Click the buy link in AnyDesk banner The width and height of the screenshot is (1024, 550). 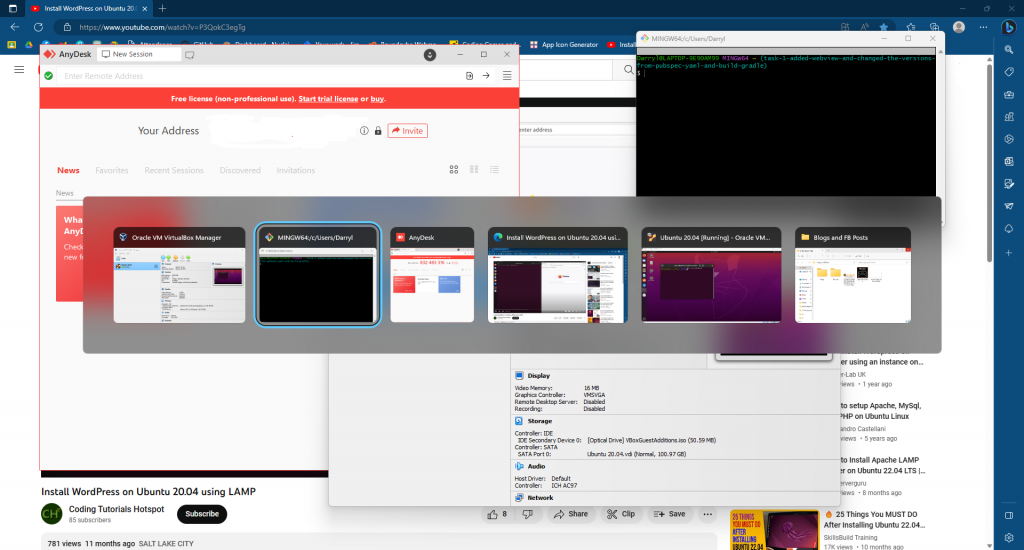377,99
